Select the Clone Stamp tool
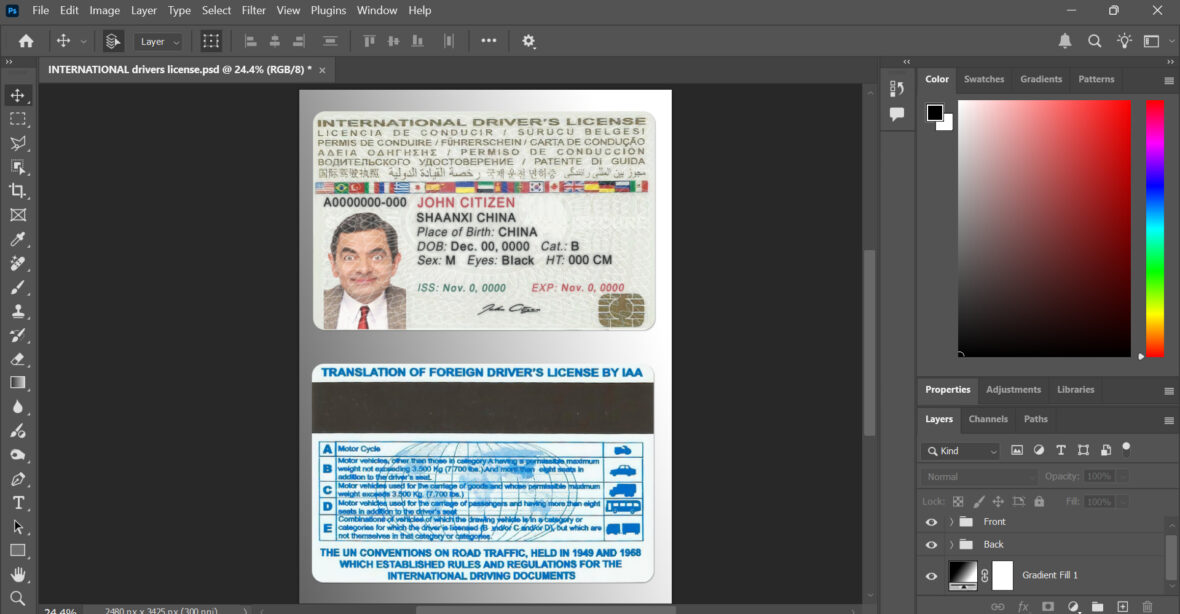 click(x=17, y=311)
